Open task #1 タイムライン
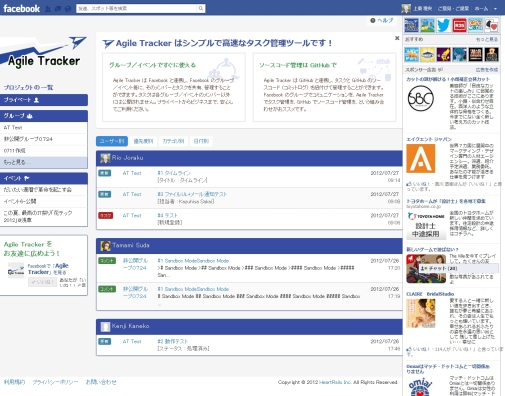This screenshot has height=396, width=505. pos(174,173)
